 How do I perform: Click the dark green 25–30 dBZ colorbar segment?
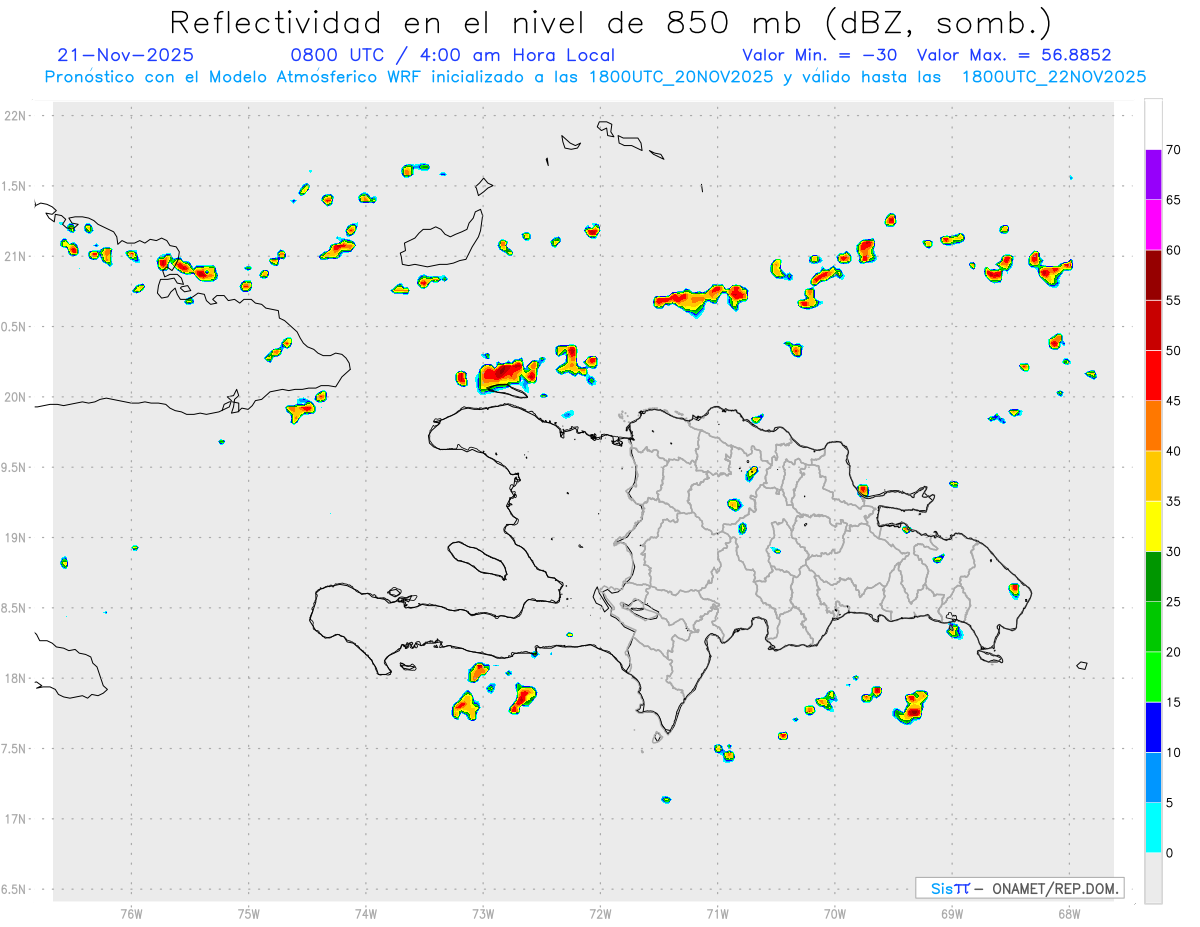1153,577
